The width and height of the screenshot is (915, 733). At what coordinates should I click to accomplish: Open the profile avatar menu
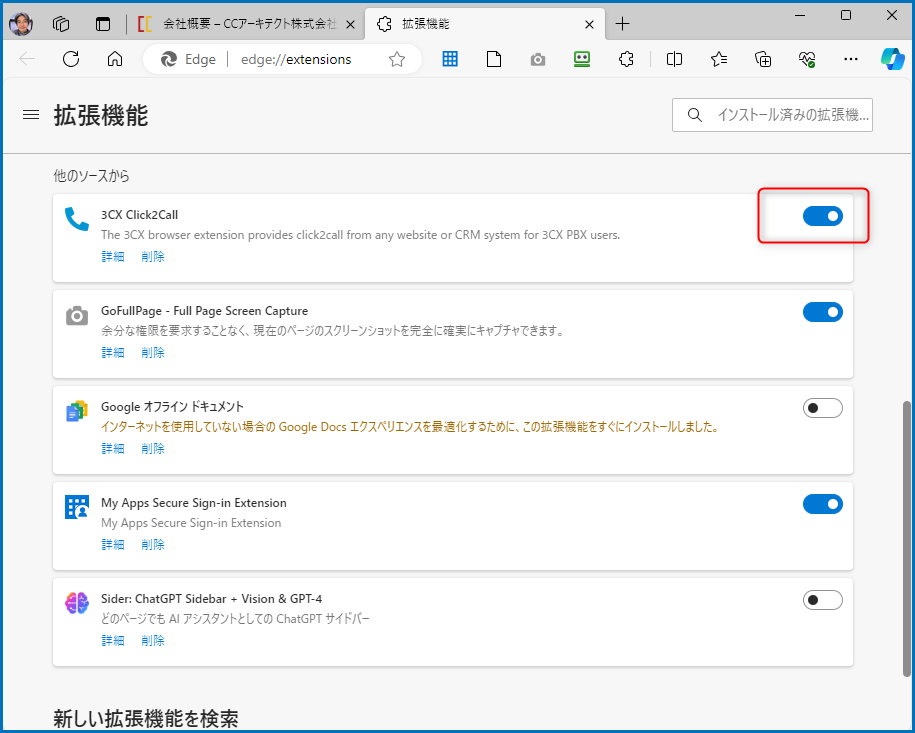[21, 24]
